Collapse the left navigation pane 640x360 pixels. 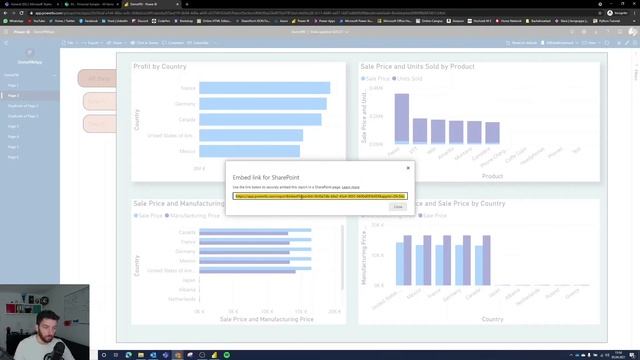(x=6, y=43)
